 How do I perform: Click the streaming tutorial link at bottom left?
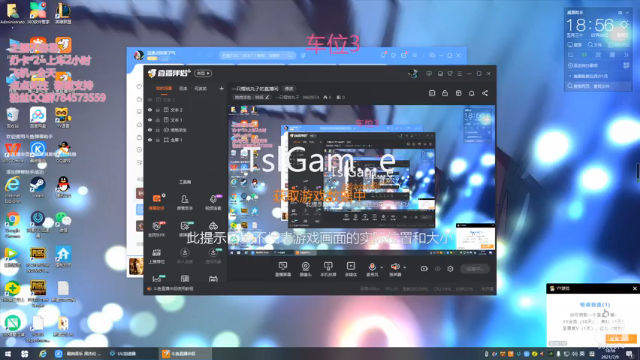(171, 289)
